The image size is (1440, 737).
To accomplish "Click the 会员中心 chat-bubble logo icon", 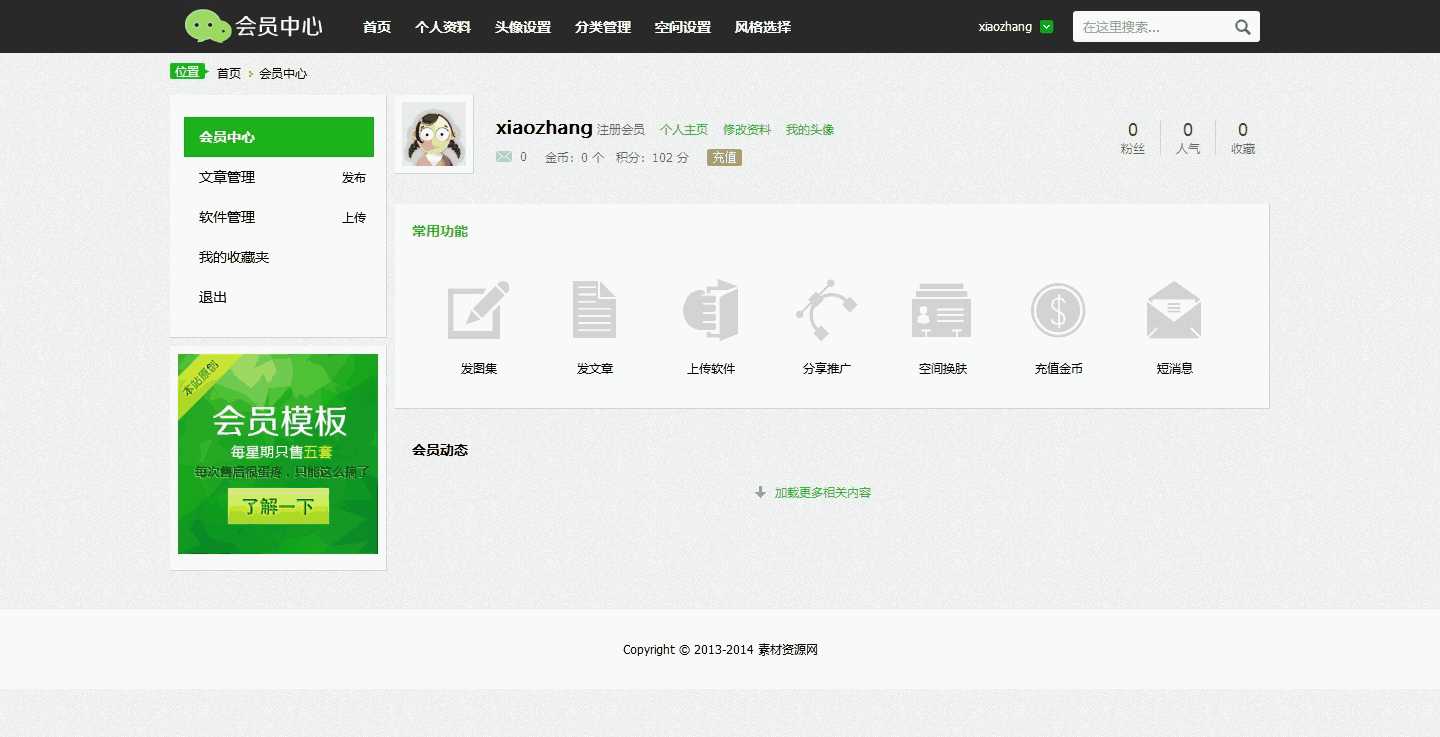I will pyautogui.click(x=205, y=25).
